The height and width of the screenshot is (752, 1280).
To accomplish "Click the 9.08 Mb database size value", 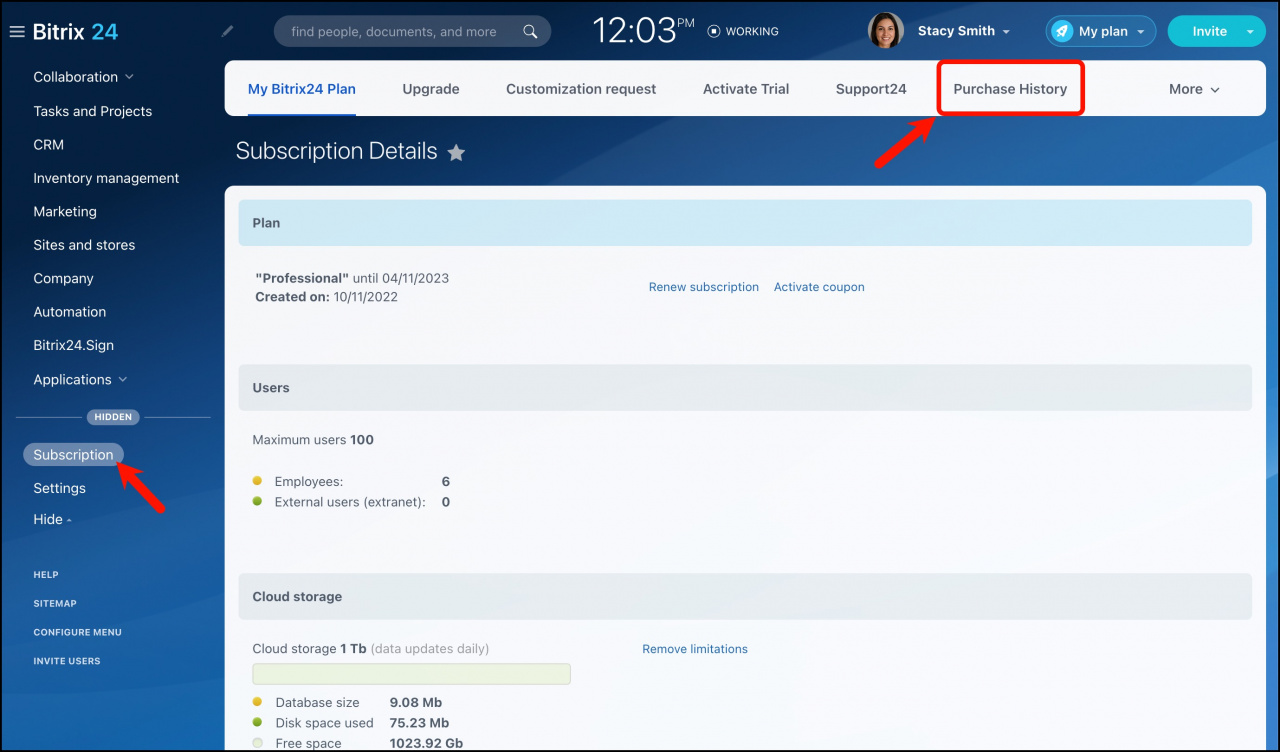I will [x=416, y=703].
